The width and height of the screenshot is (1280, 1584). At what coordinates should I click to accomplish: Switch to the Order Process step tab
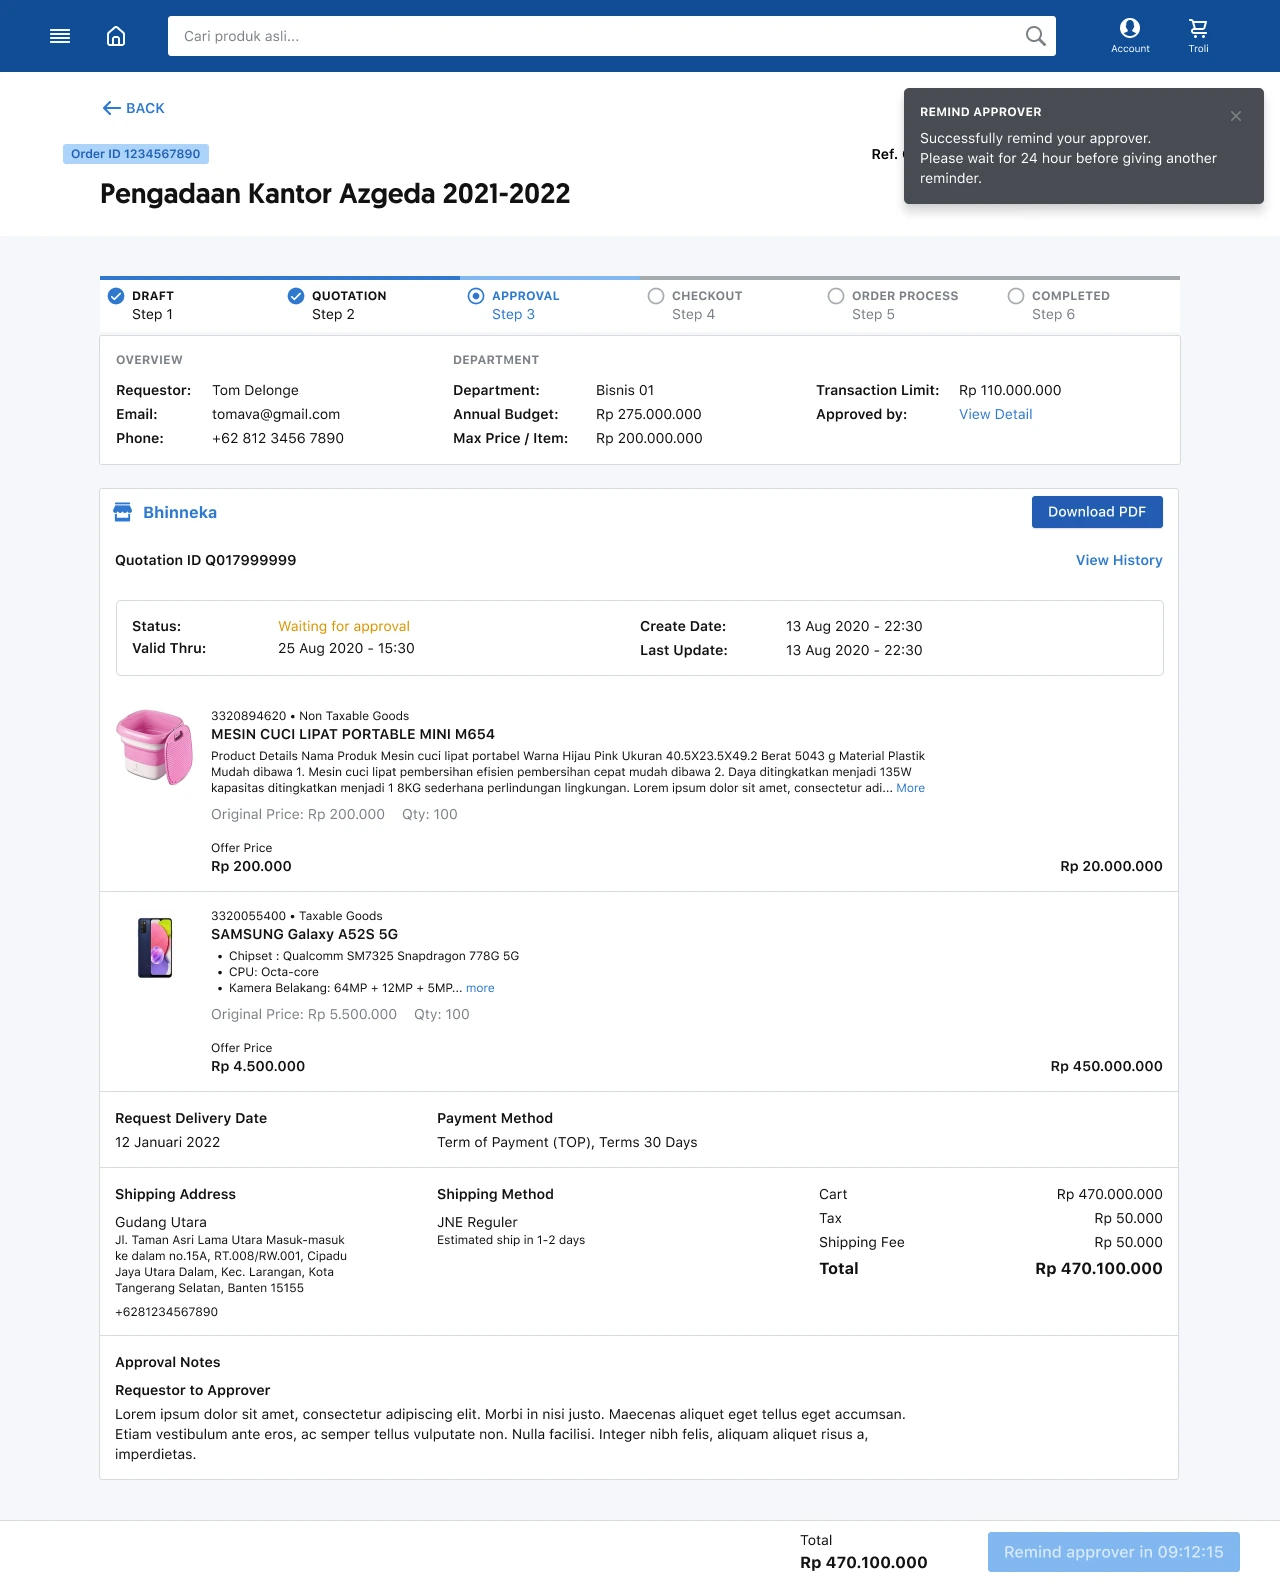(904, 304)
